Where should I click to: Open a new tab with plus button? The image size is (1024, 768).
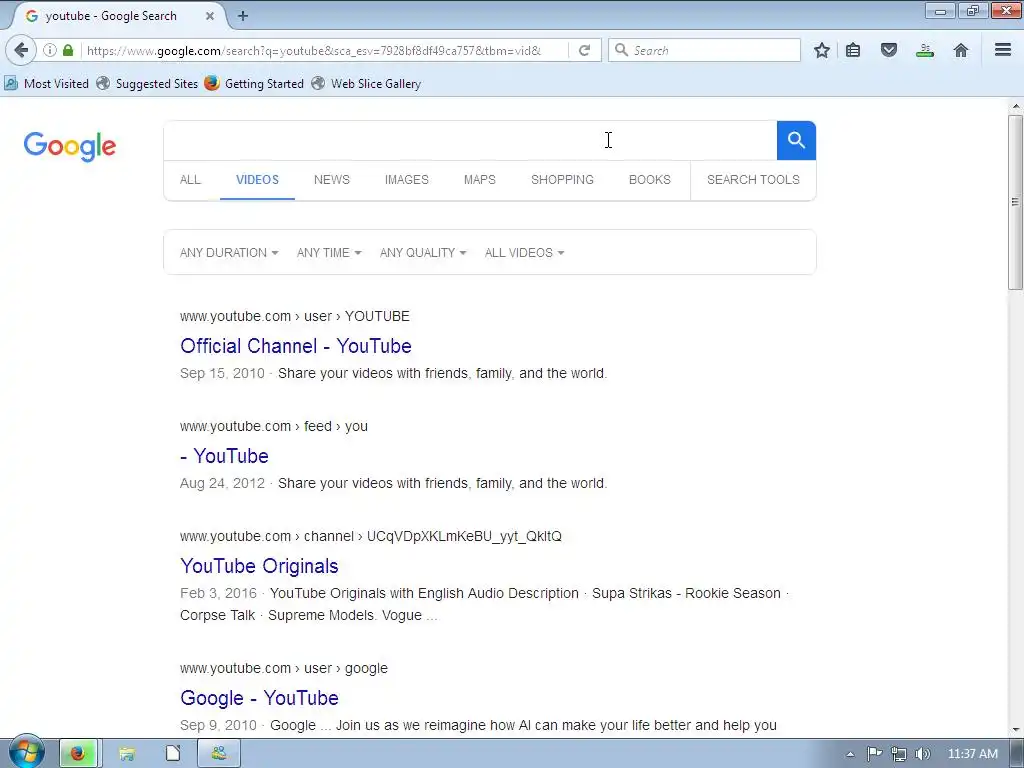tap(243, 16)
